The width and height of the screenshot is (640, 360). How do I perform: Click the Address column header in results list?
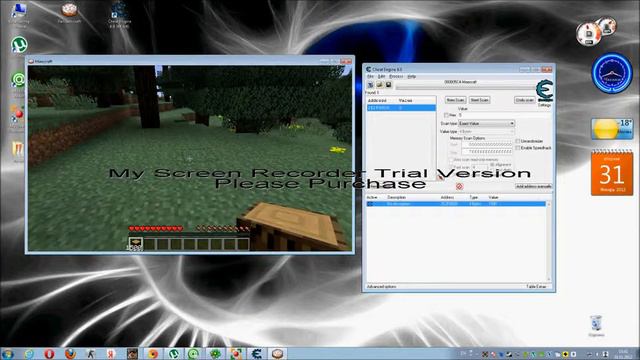click(x=377, y=100)
